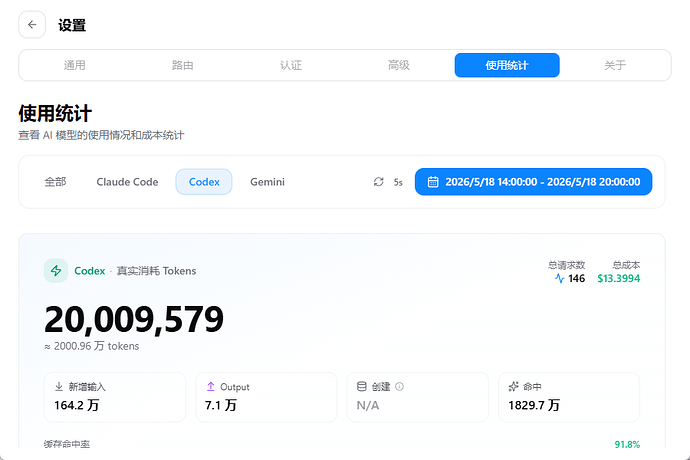Select the 使用统计 tab

(507, 65)
